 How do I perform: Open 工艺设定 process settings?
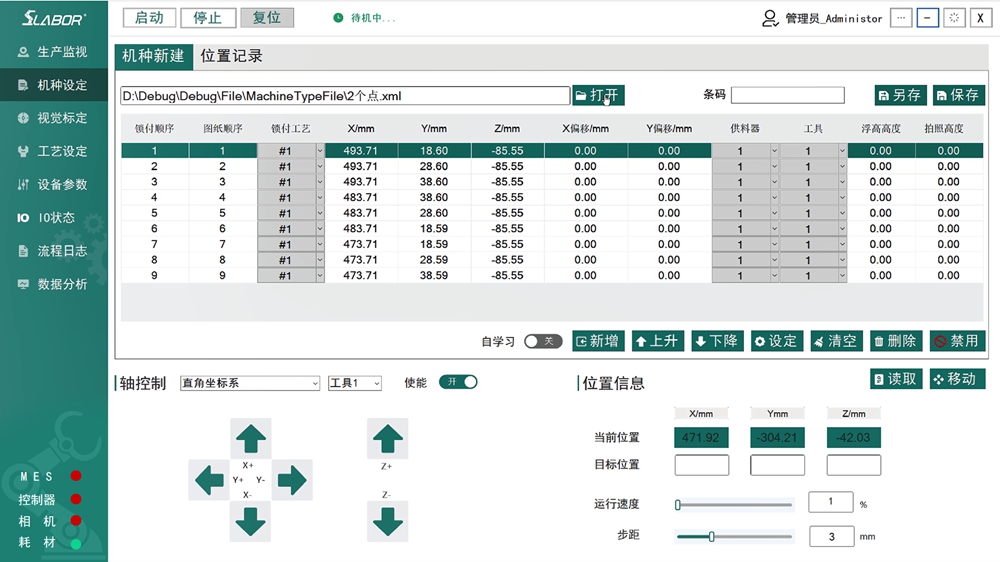click(x=54, y=151)
